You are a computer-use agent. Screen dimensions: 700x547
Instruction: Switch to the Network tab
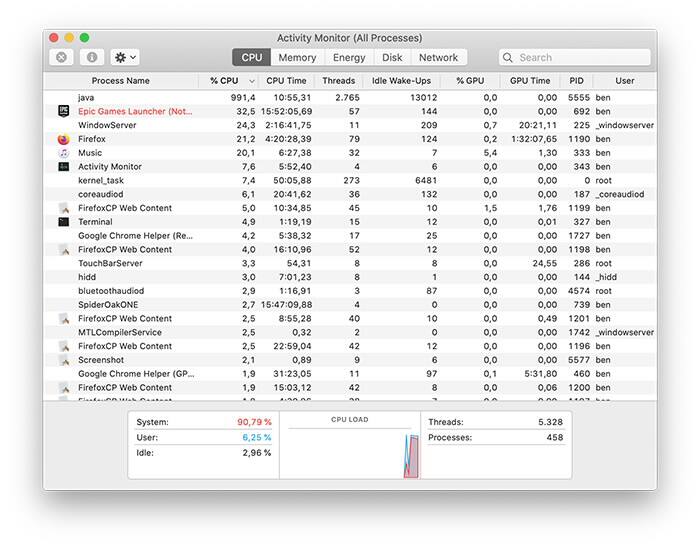click(x=438, y=57)
